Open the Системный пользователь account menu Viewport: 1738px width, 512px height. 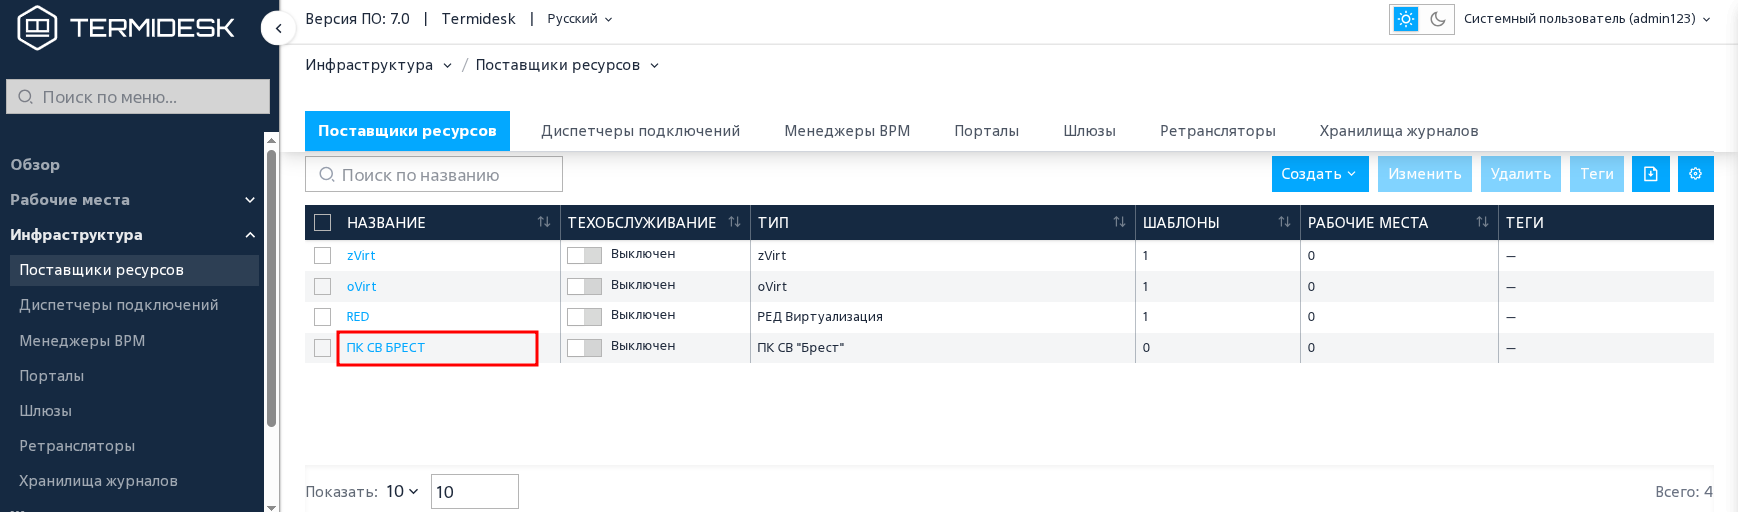(1588, 19)
